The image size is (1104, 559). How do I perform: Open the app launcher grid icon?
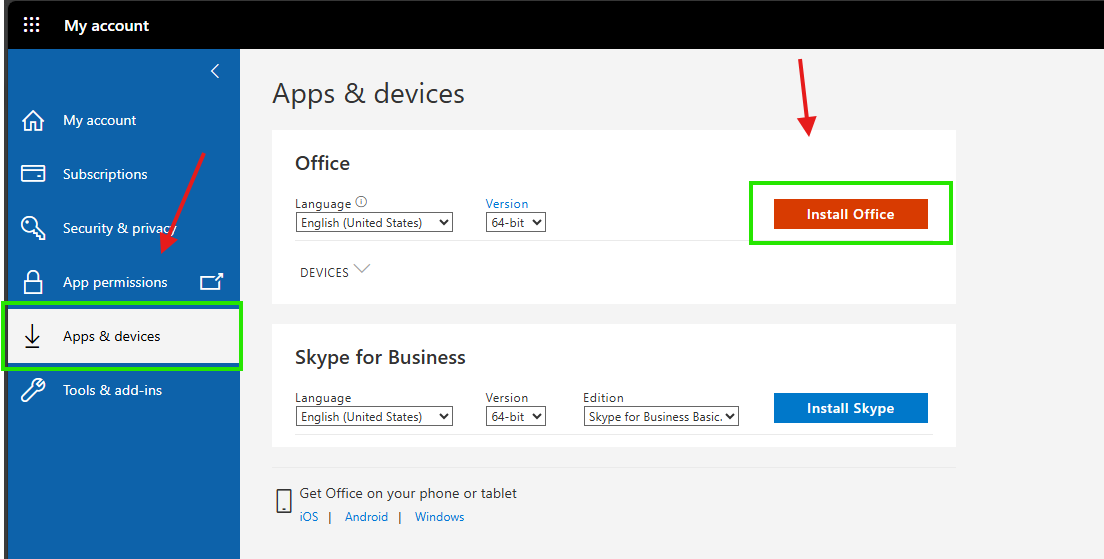click(x=32, y=25)
